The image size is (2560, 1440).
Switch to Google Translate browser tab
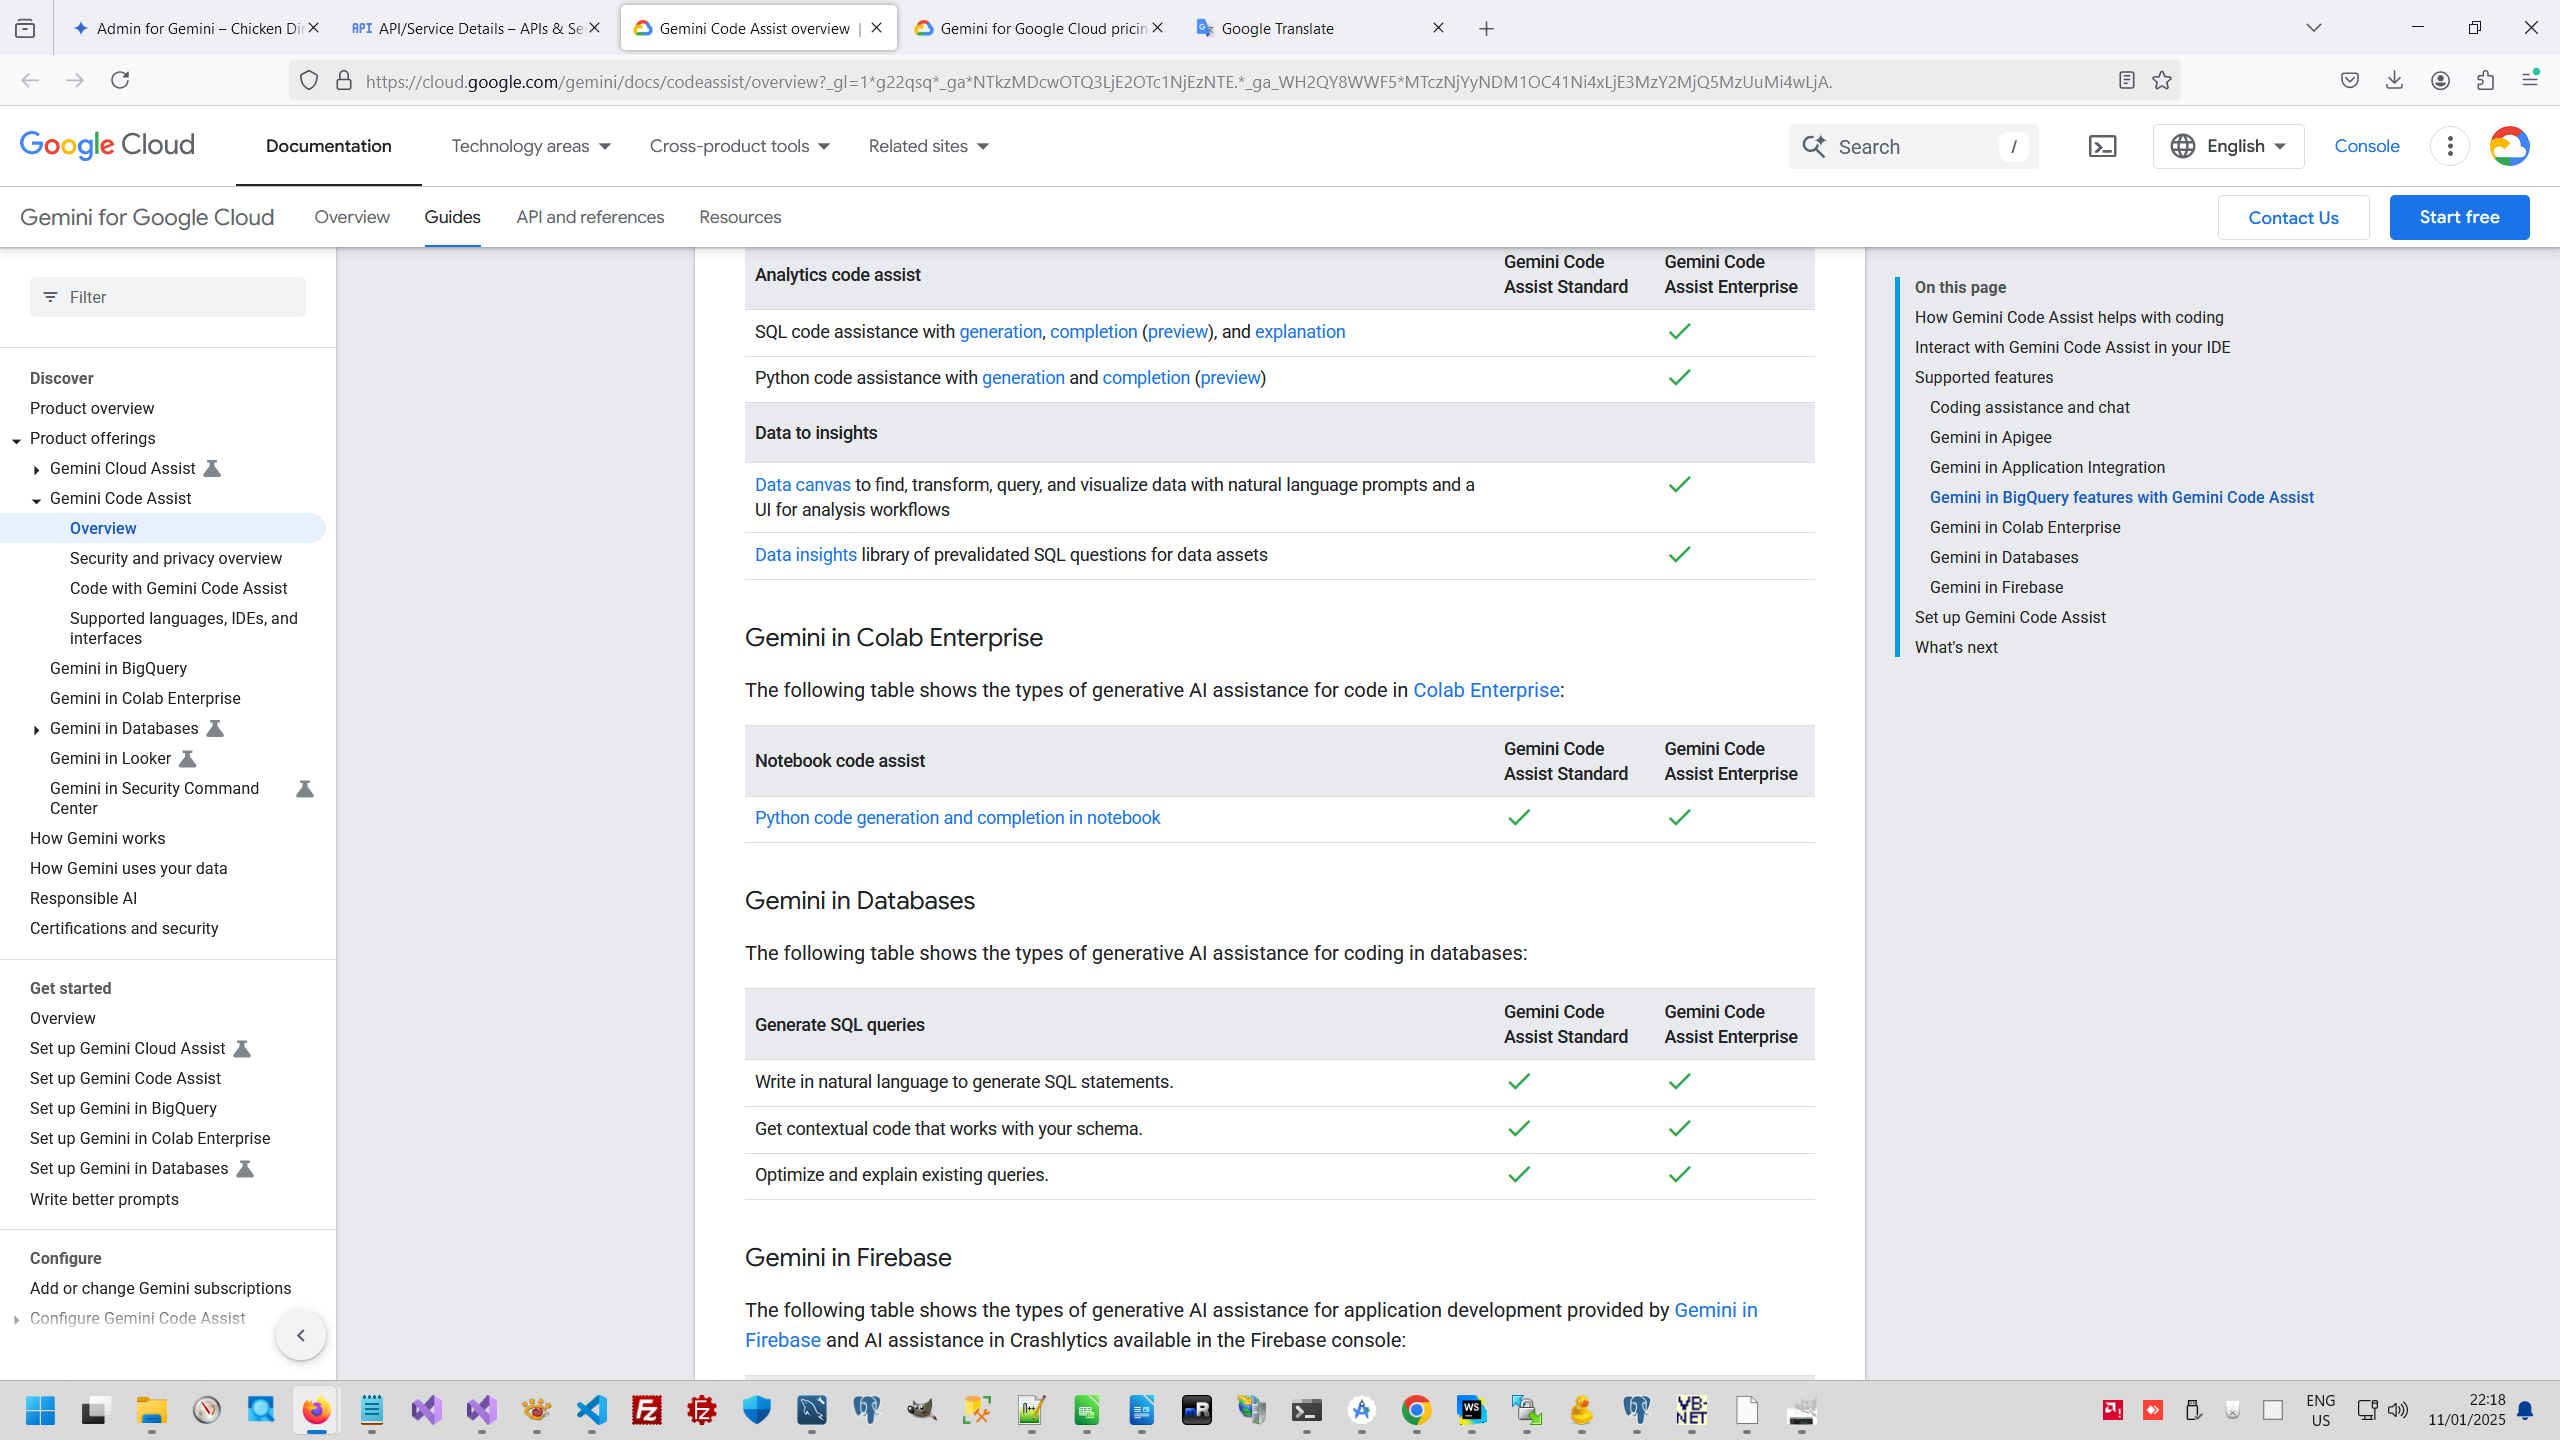(1277, 28)
